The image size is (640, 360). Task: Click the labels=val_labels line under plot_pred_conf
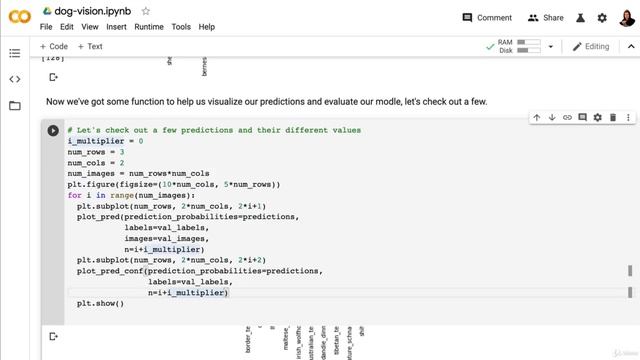coord(190,282)
